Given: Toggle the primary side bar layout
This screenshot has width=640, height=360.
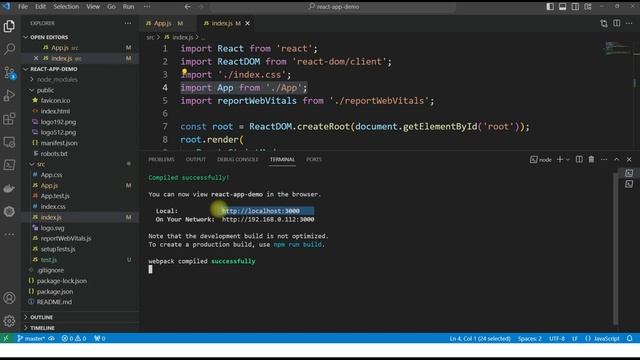Looking at the screenshot, I should coord(550,7).
